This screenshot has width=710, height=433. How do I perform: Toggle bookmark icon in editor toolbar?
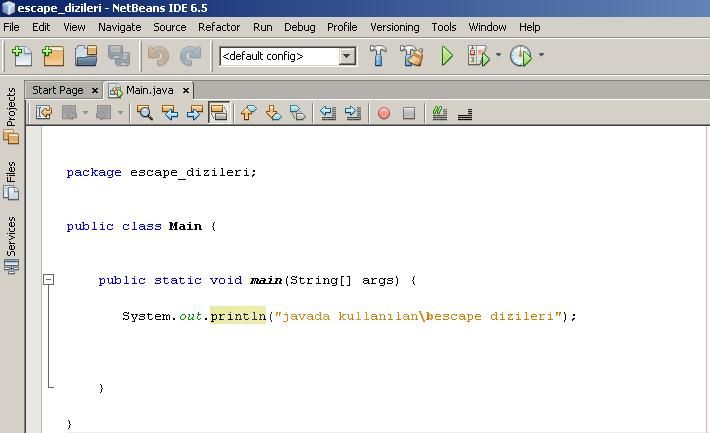tap(298, 113)
